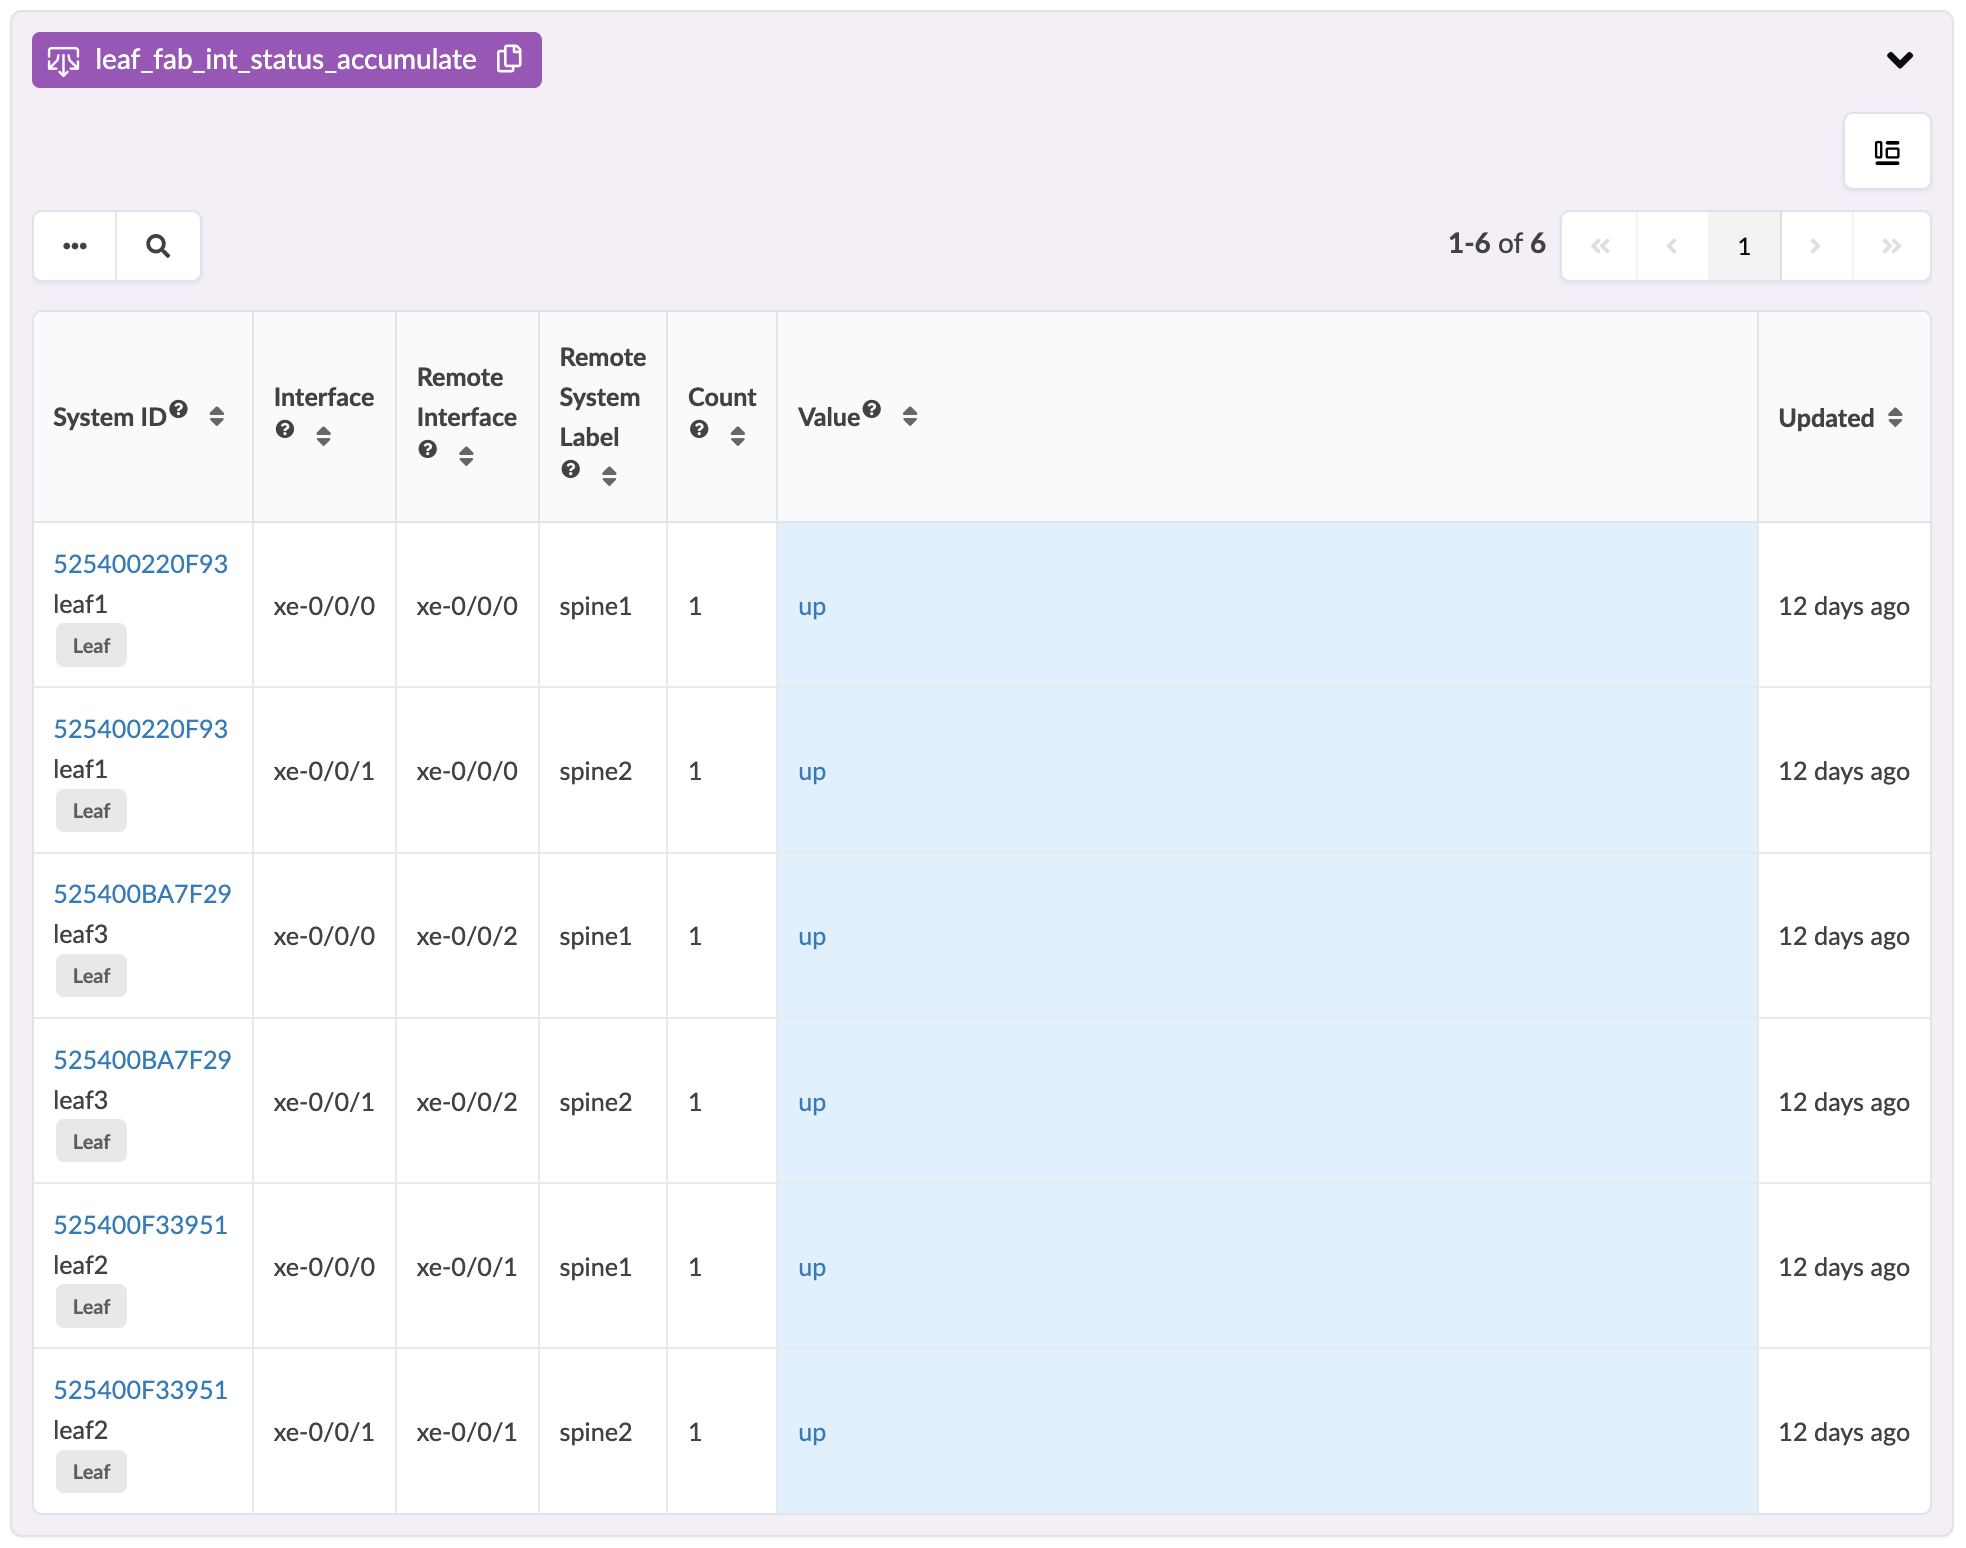Click the Leaf tag under leaf2 xe-0/0/1

click(x=91, y=1472)
